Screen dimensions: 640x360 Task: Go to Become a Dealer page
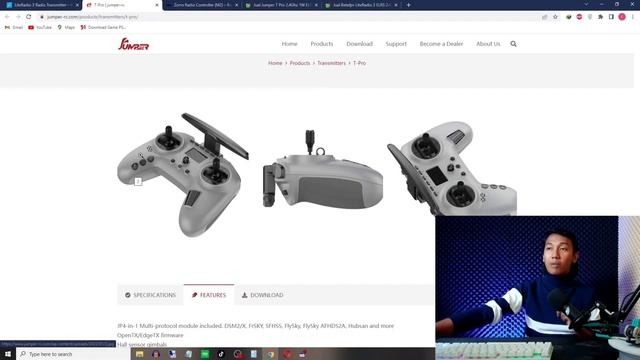coord(441,44)
